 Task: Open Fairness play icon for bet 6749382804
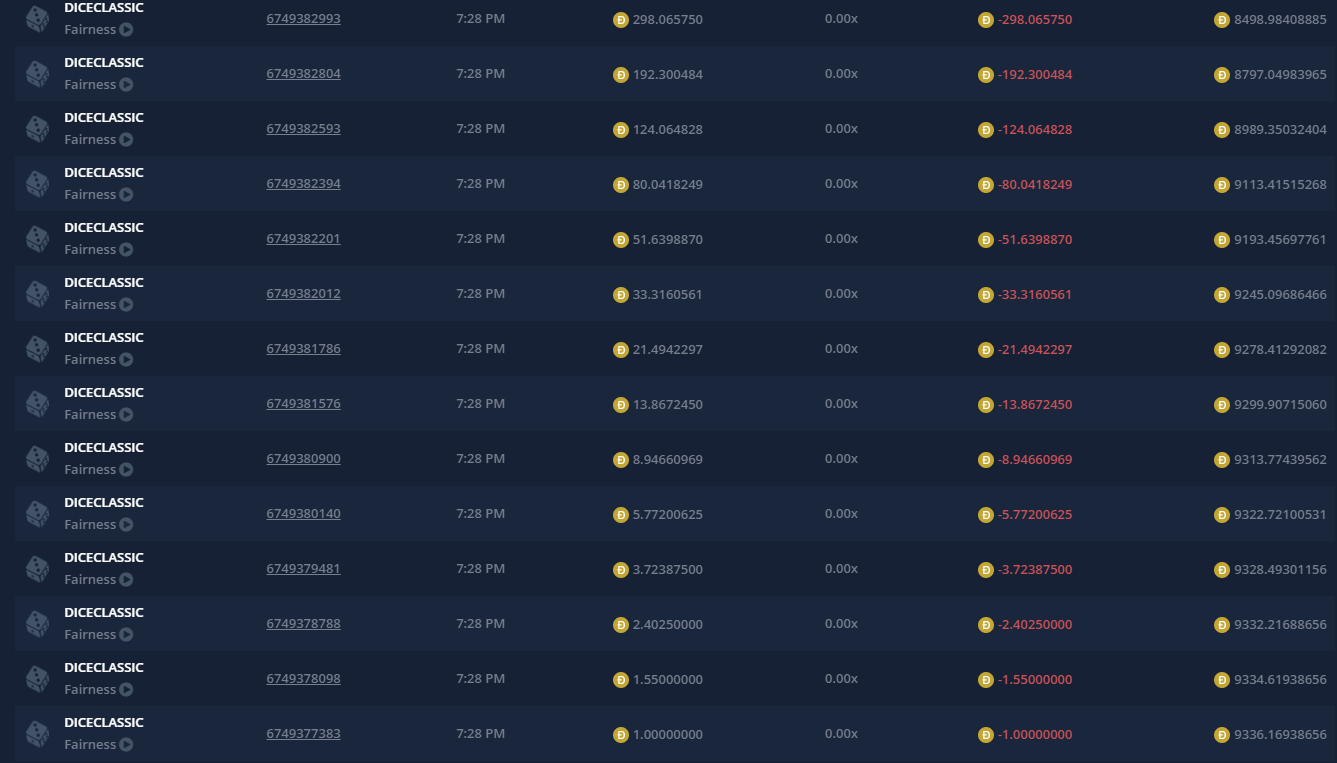tap(126, 85)
